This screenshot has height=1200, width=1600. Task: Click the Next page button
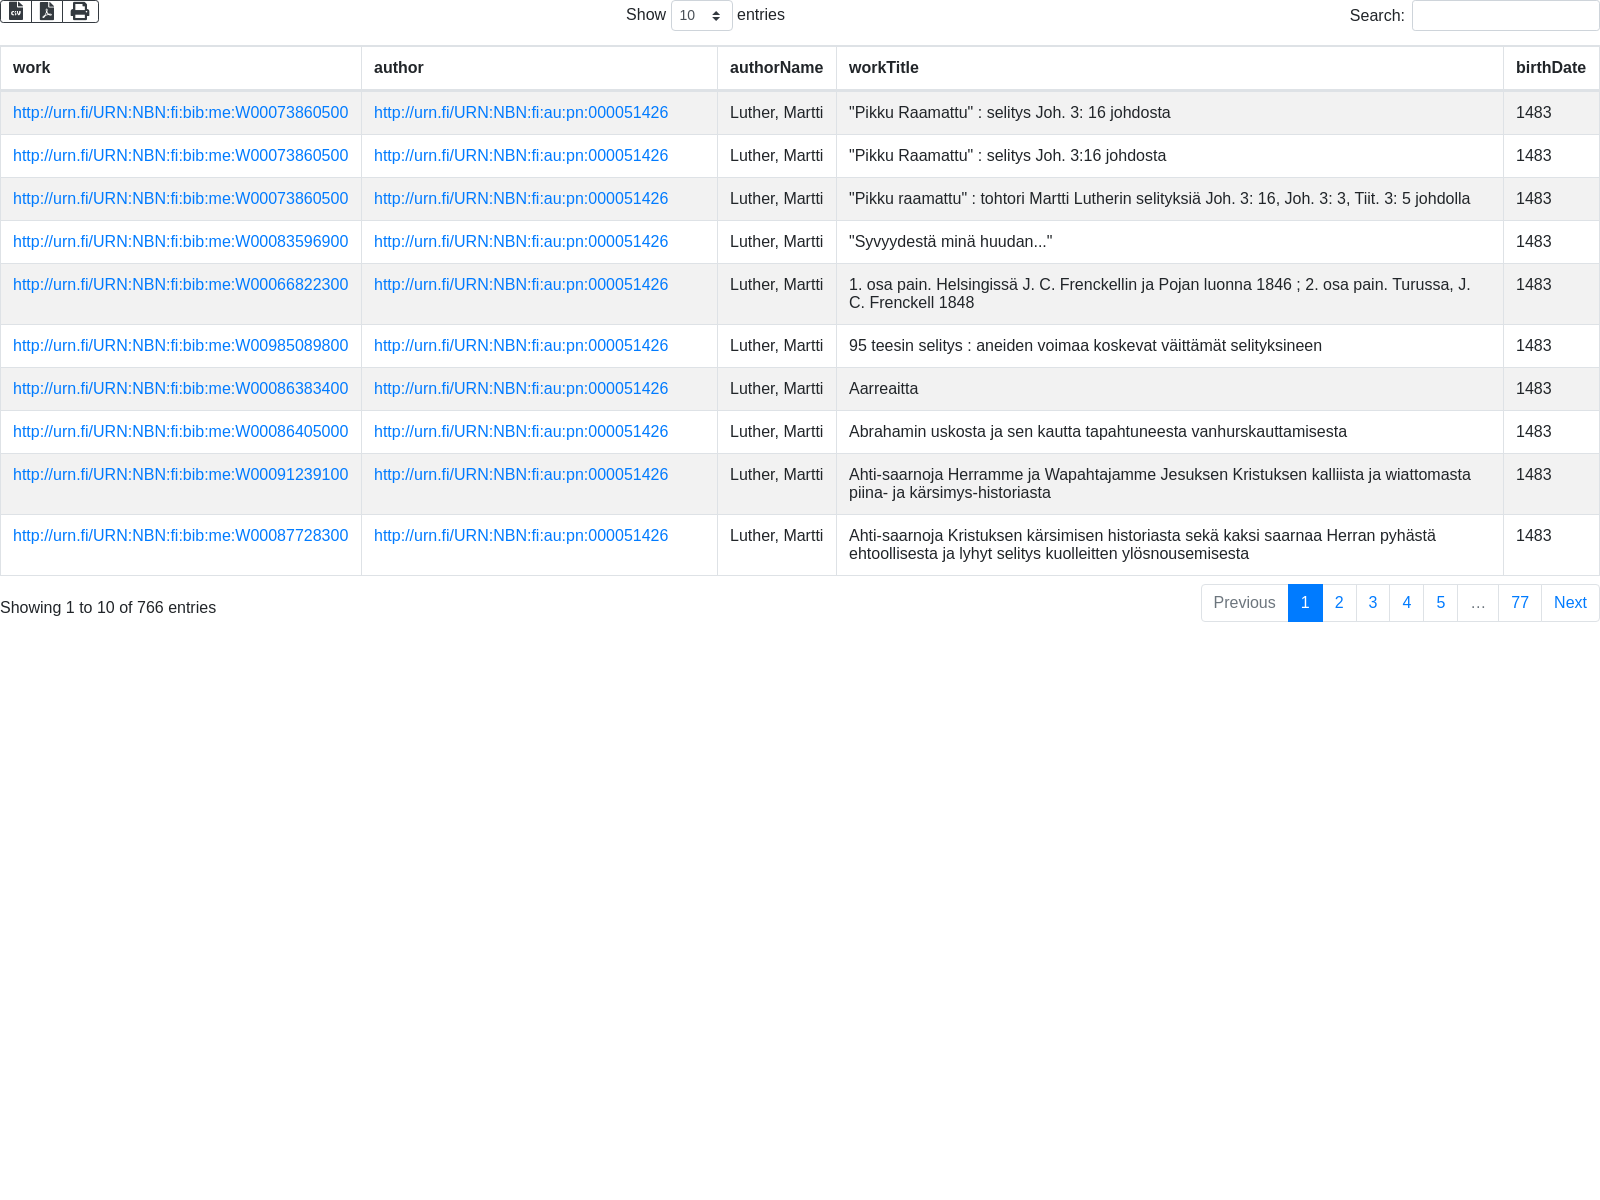coord(1570,603)
